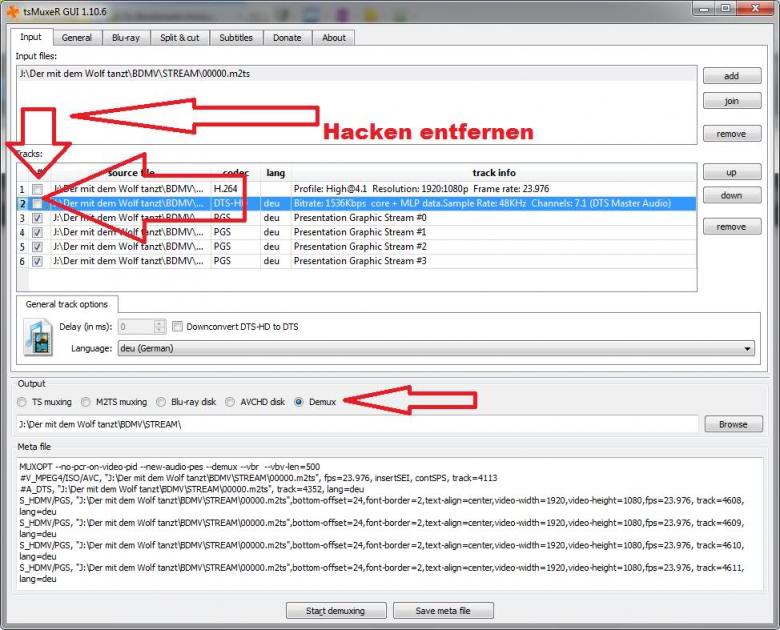The height and width of the screenshot is (630, 780).
Task: Switch to Split & cut tab
Action: (x=180, y=38)
